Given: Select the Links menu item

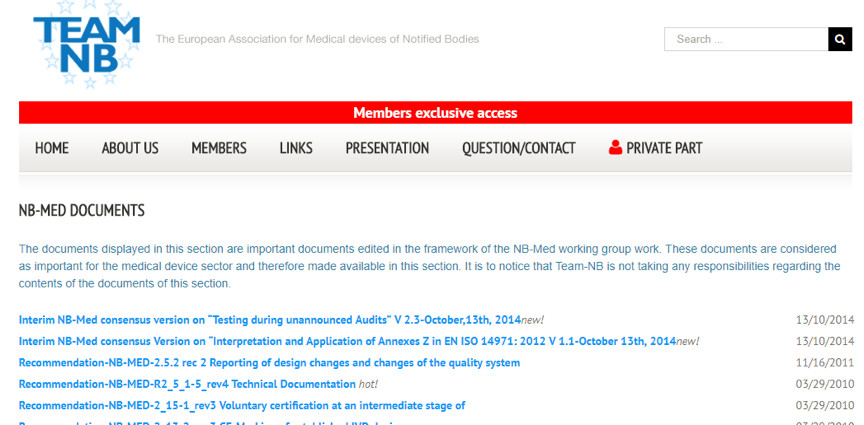Looking at the screenshot, I should pyautogui.click(x=296, y=148).
